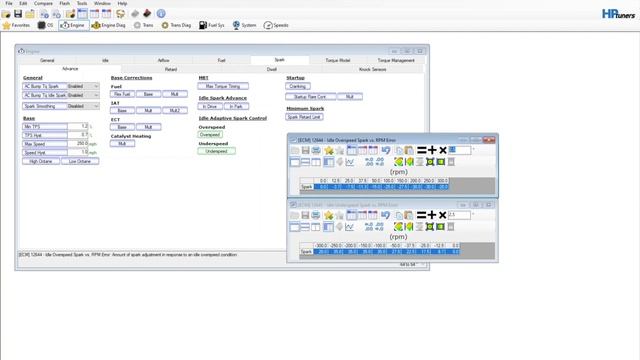This screenshot has height=360, width=640.
Task: Show graph view in Underspeed table window
Action: coord(350,227)
